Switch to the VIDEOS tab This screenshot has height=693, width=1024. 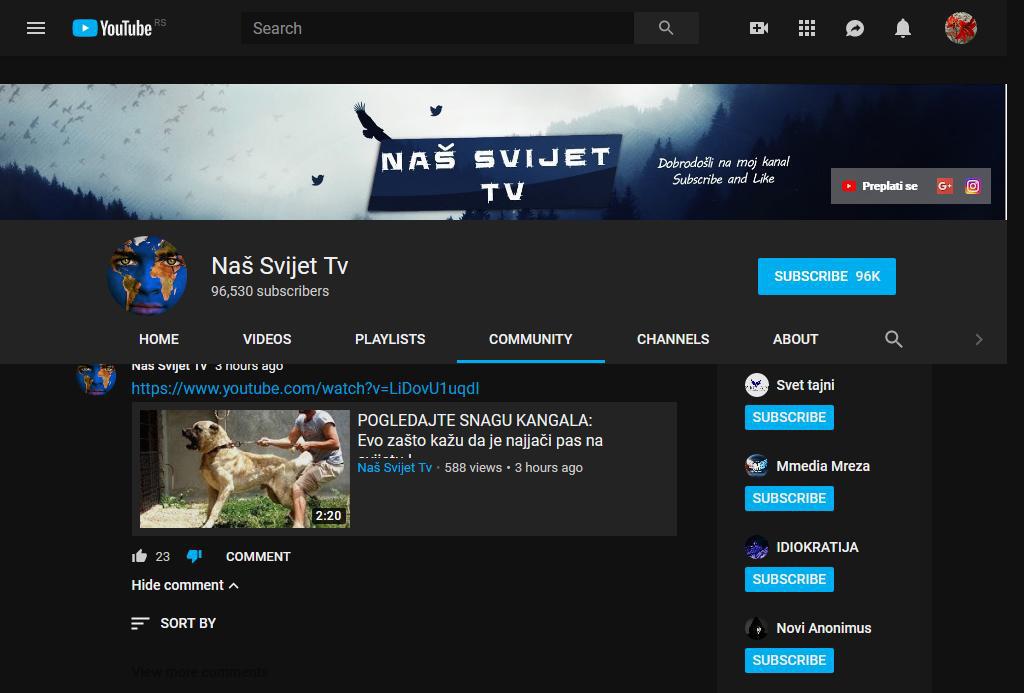tap(267, 339)
